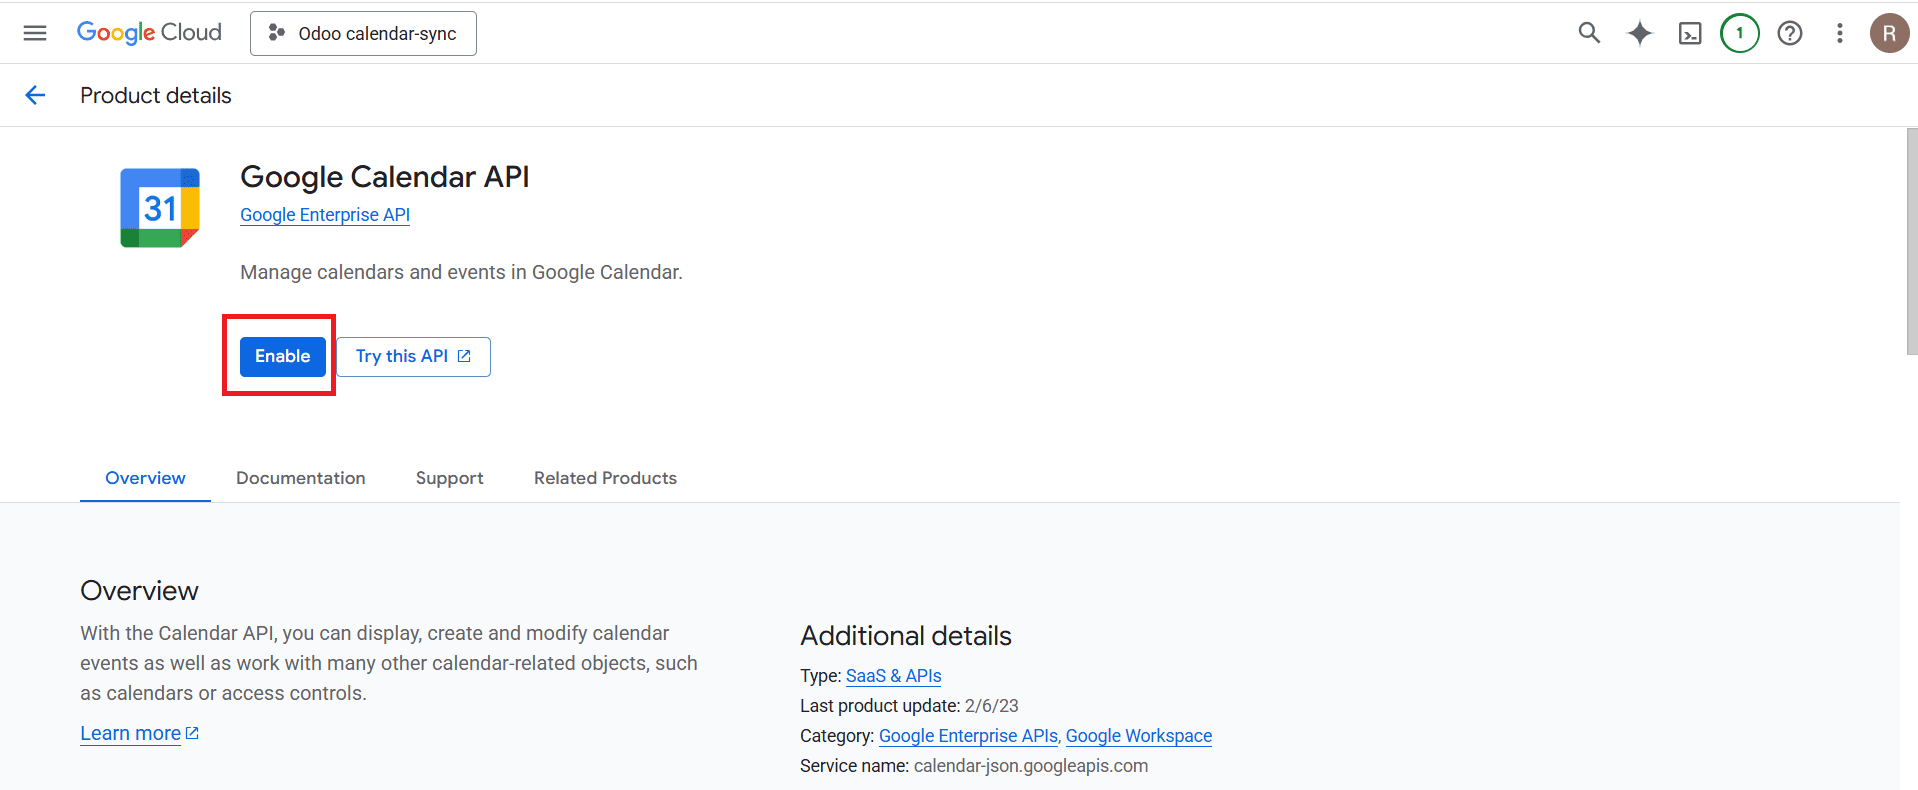Open the help question mark icon
This screenshot has width=1918, height=790.
click(x=1789, y=33)
